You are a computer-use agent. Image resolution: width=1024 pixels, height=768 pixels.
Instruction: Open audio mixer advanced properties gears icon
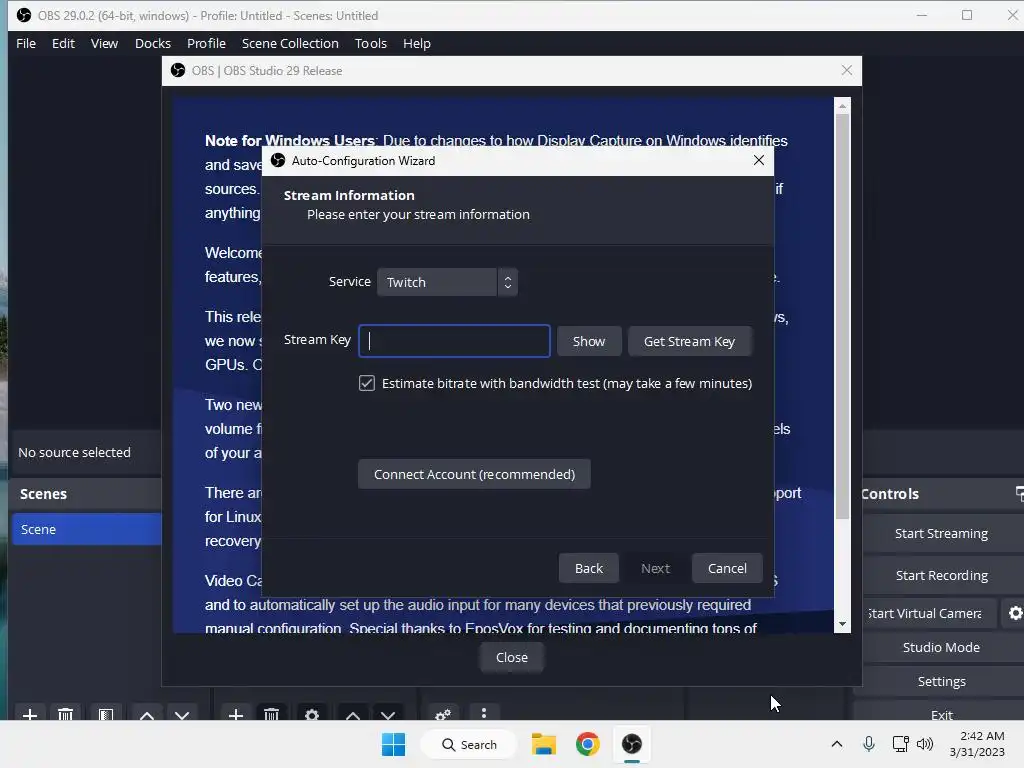click(443, 714)
